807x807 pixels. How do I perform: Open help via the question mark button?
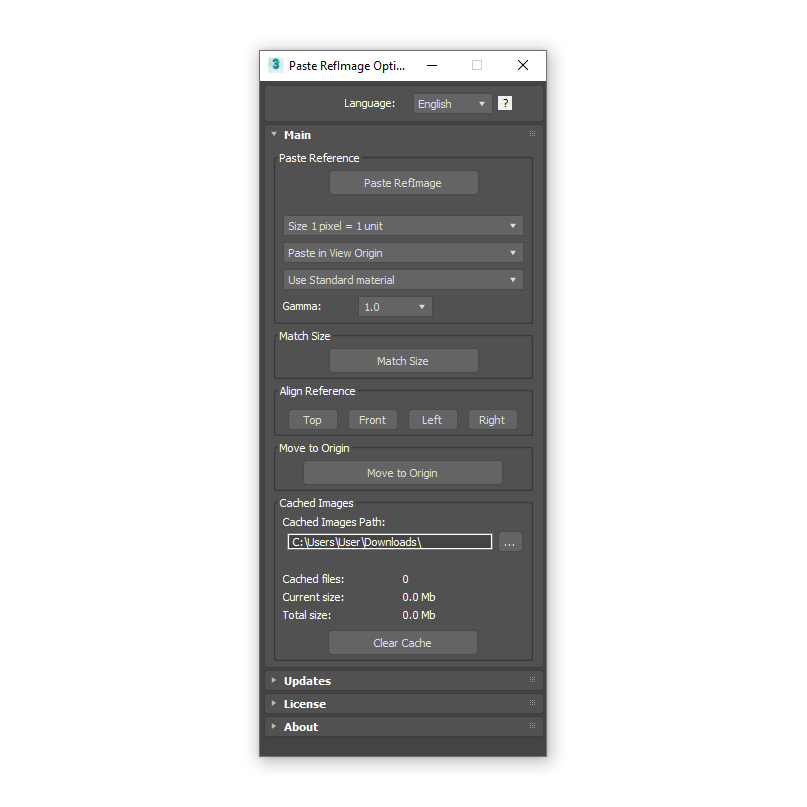505,103
